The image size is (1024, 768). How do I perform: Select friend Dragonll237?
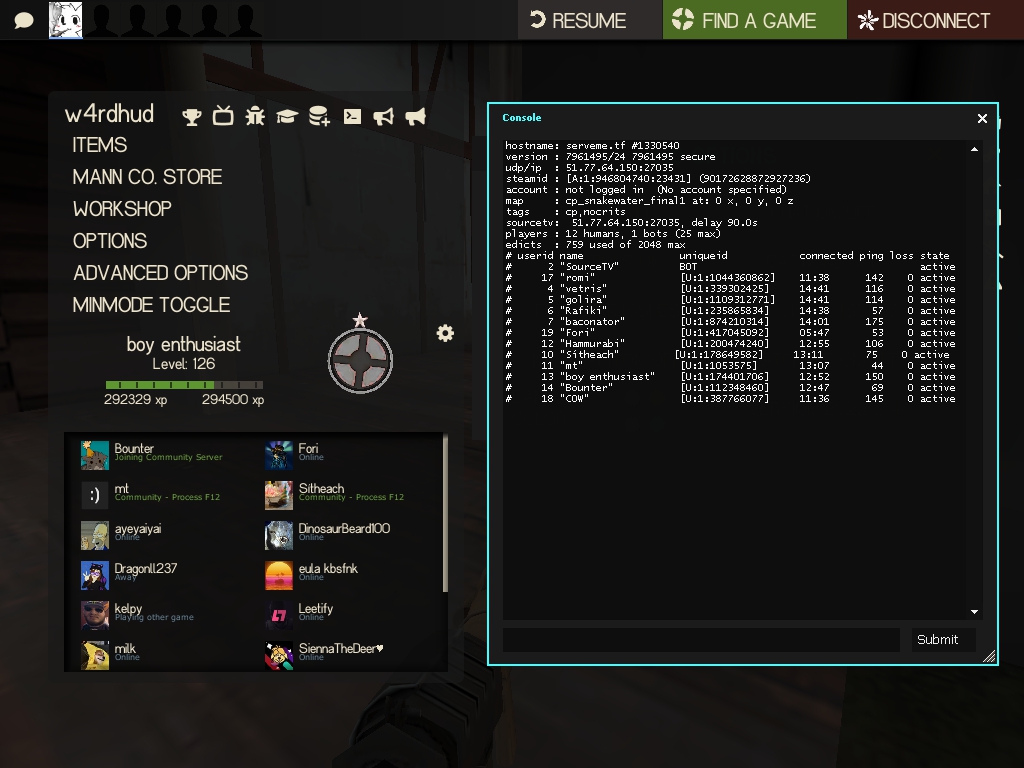(x=129, y=575)
